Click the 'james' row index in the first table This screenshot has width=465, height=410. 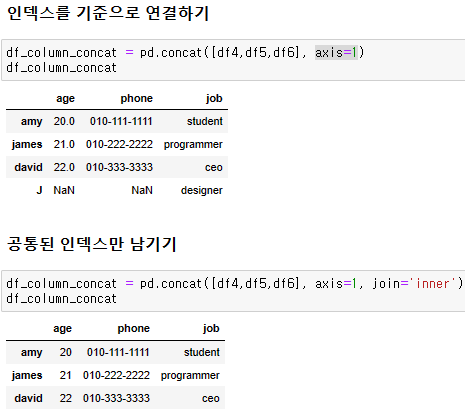tap(27, 144)
